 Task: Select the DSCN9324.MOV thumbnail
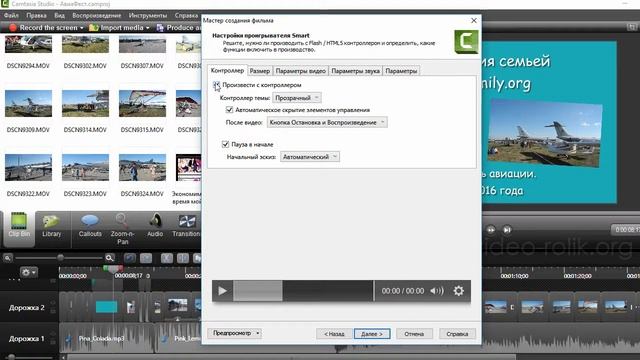(142, 167)
